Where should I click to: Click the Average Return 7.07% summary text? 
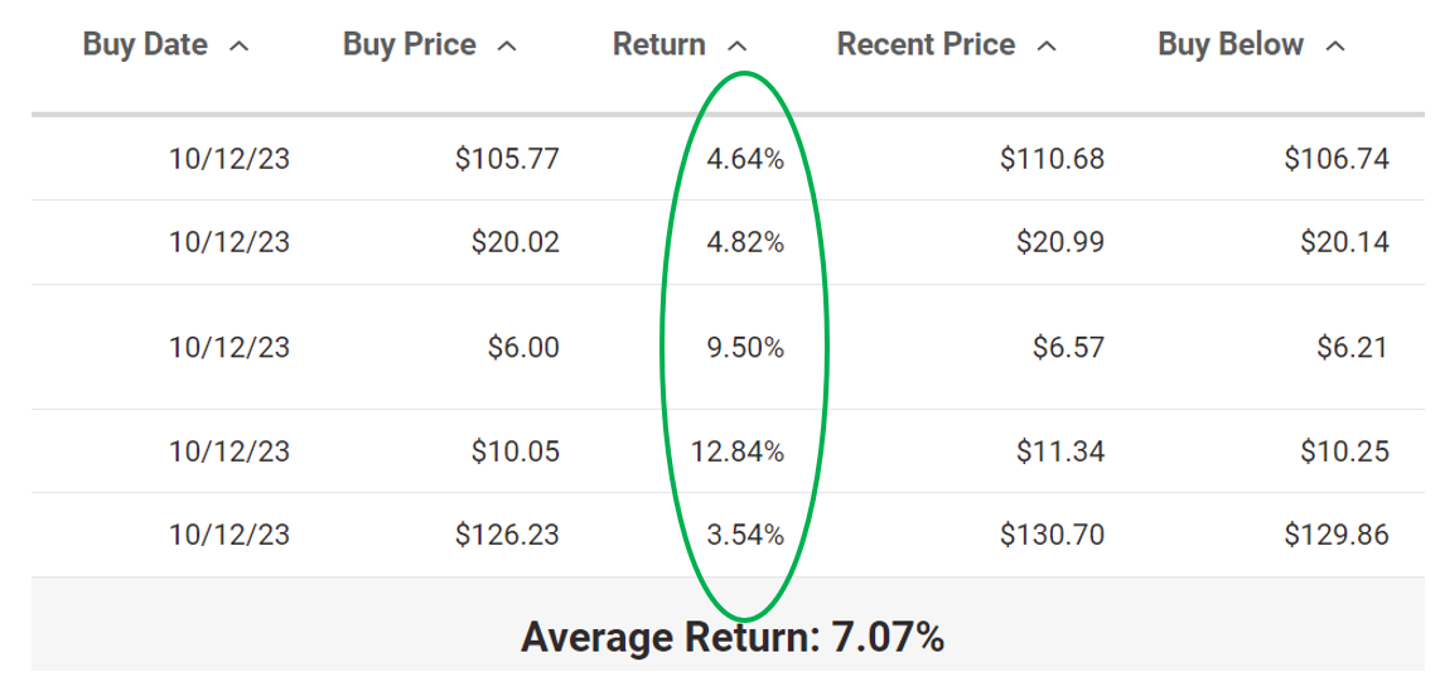pyautogui.click(x=732, y=637)
